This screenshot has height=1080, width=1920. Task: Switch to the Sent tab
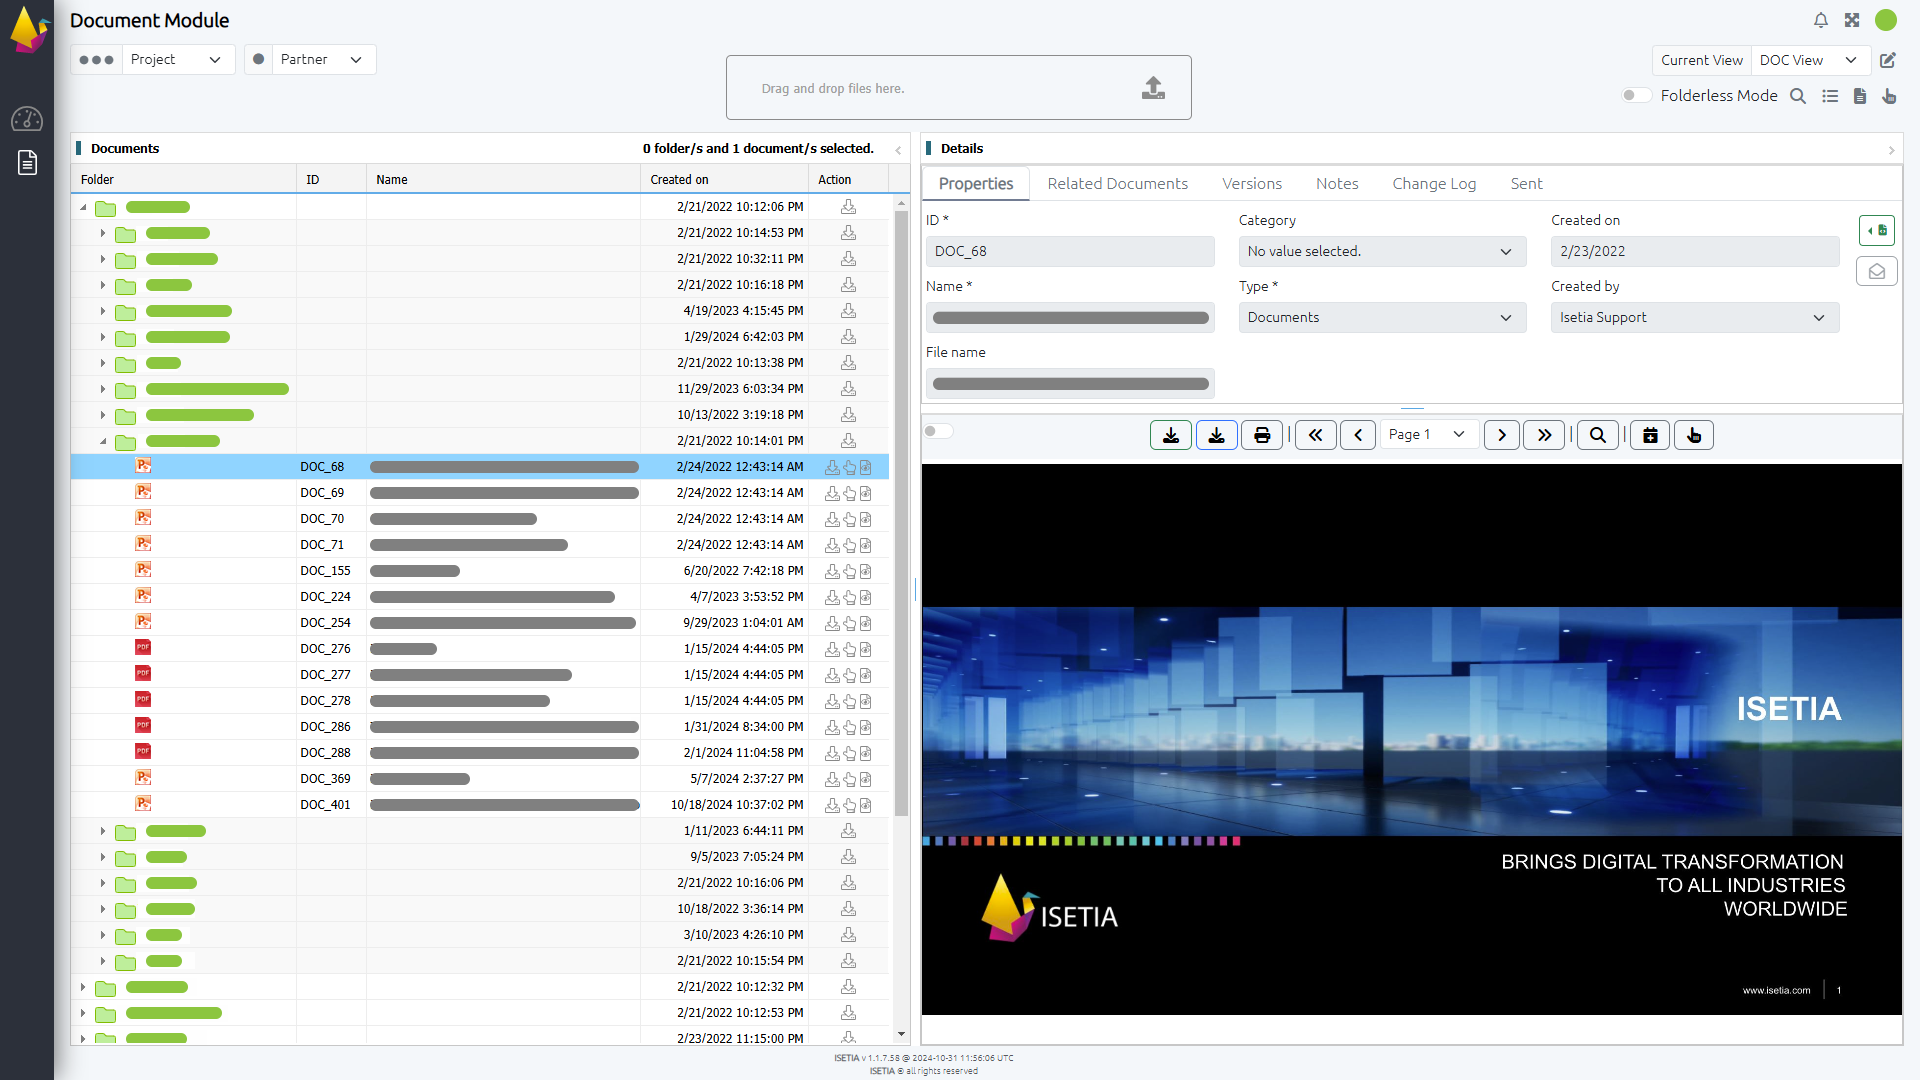coord(1526,184)
